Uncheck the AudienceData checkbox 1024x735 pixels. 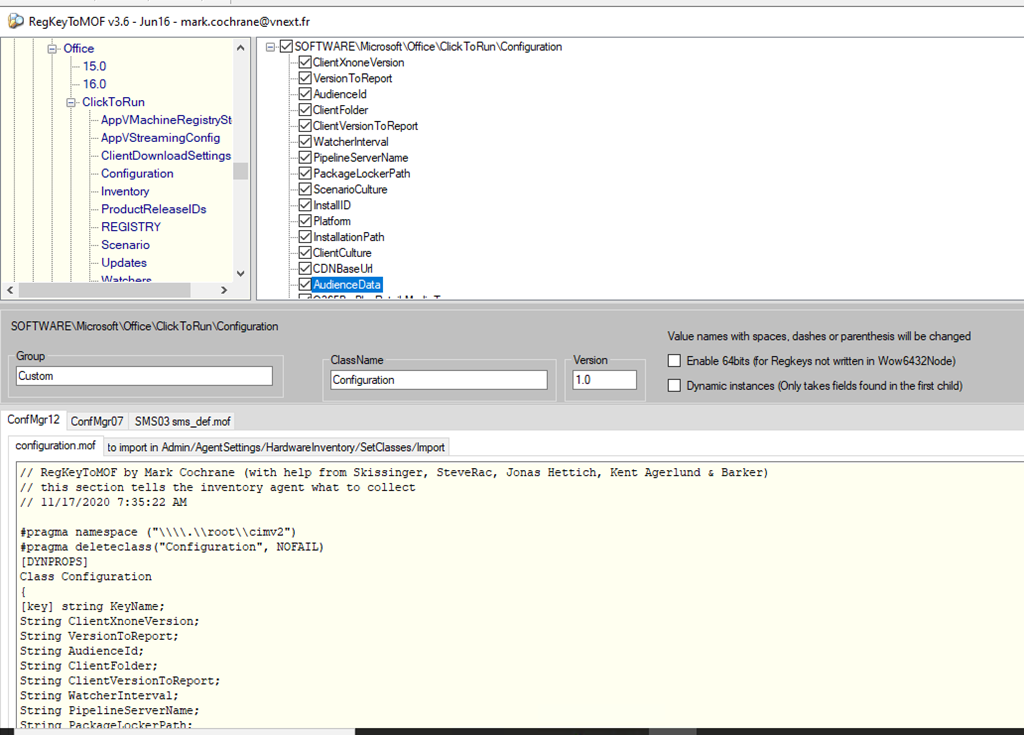click(305, 284)
